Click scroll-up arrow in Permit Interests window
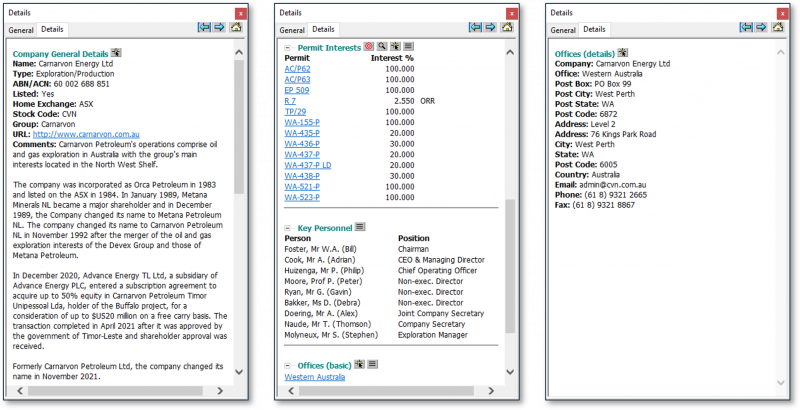The width and height of the screenshot is (800, 410). pos(510,52)
